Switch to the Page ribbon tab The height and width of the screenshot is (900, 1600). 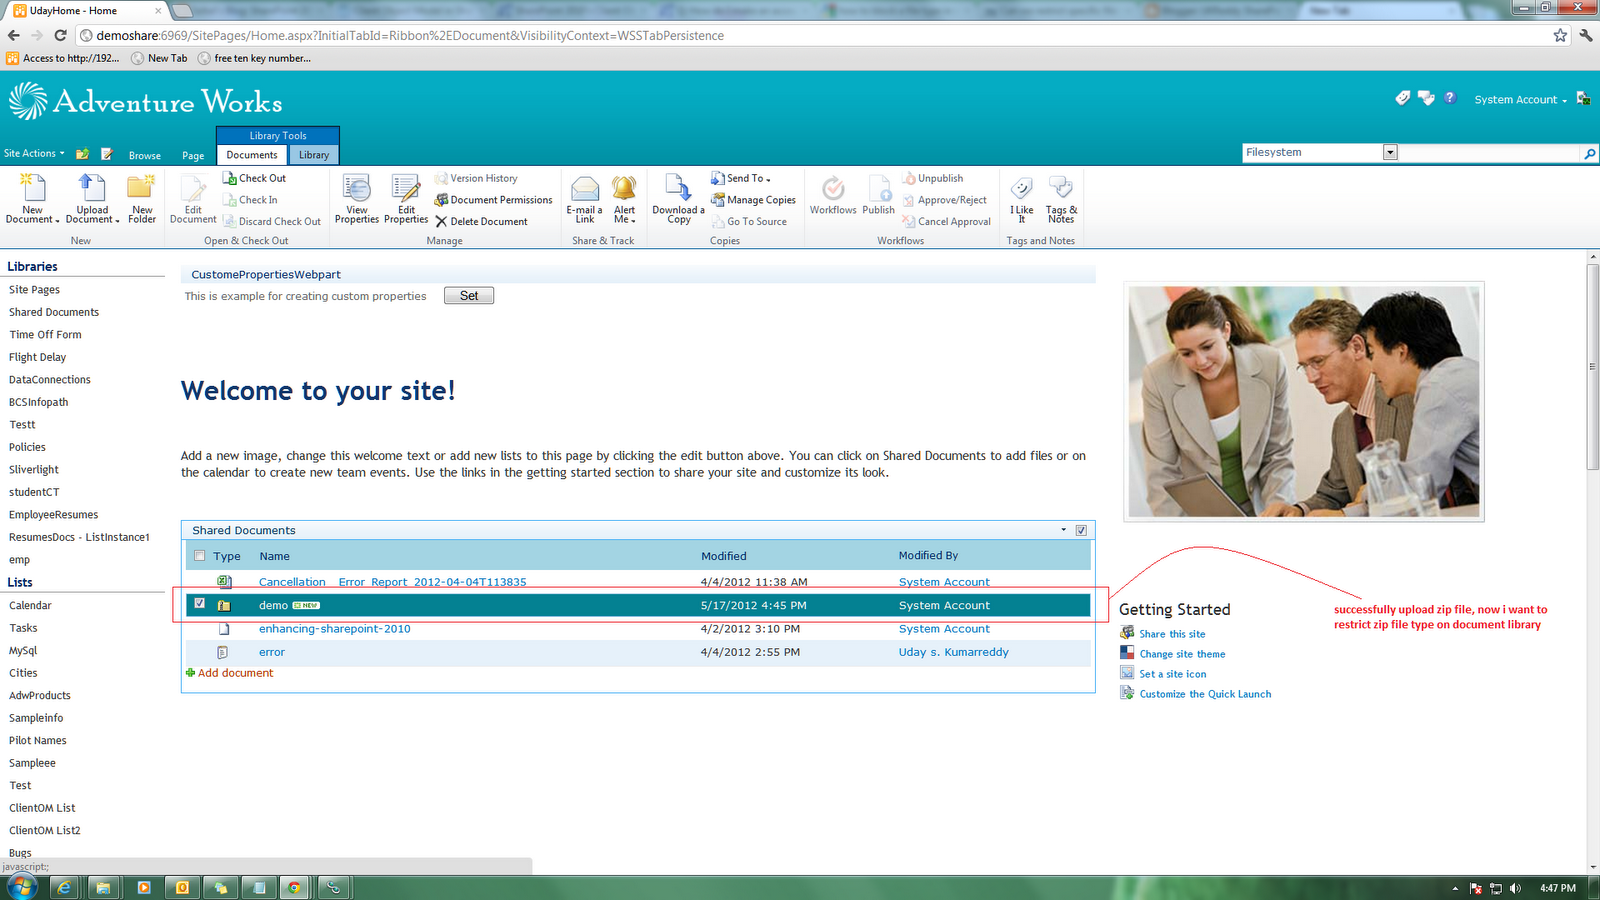pyautogui.click(x=193, y=156)
